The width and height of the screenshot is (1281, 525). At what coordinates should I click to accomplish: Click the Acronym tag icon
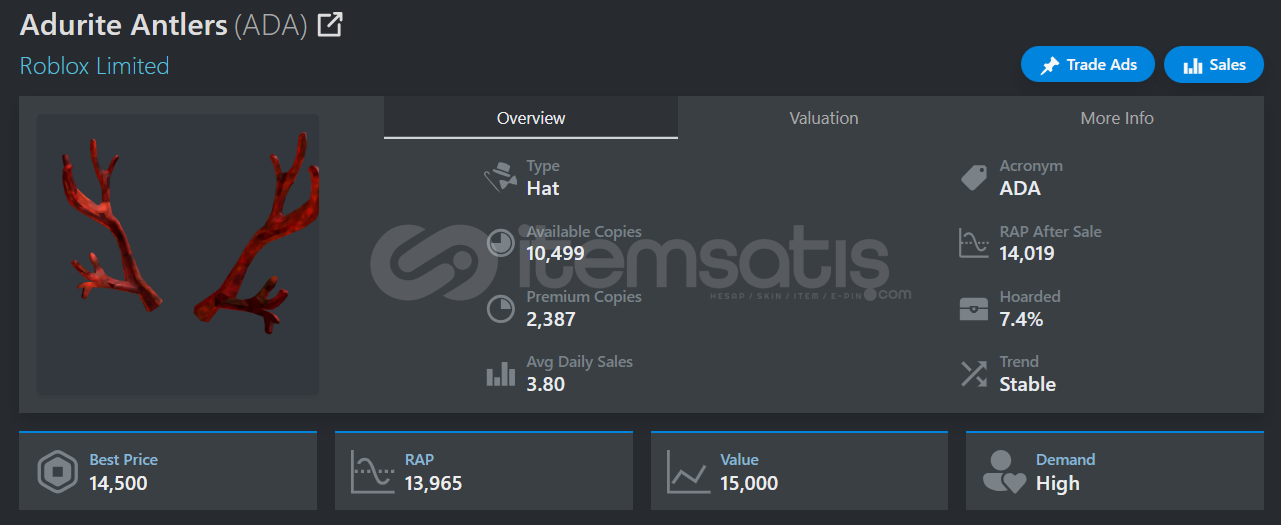pyautogui.click(x=974, y=178)
